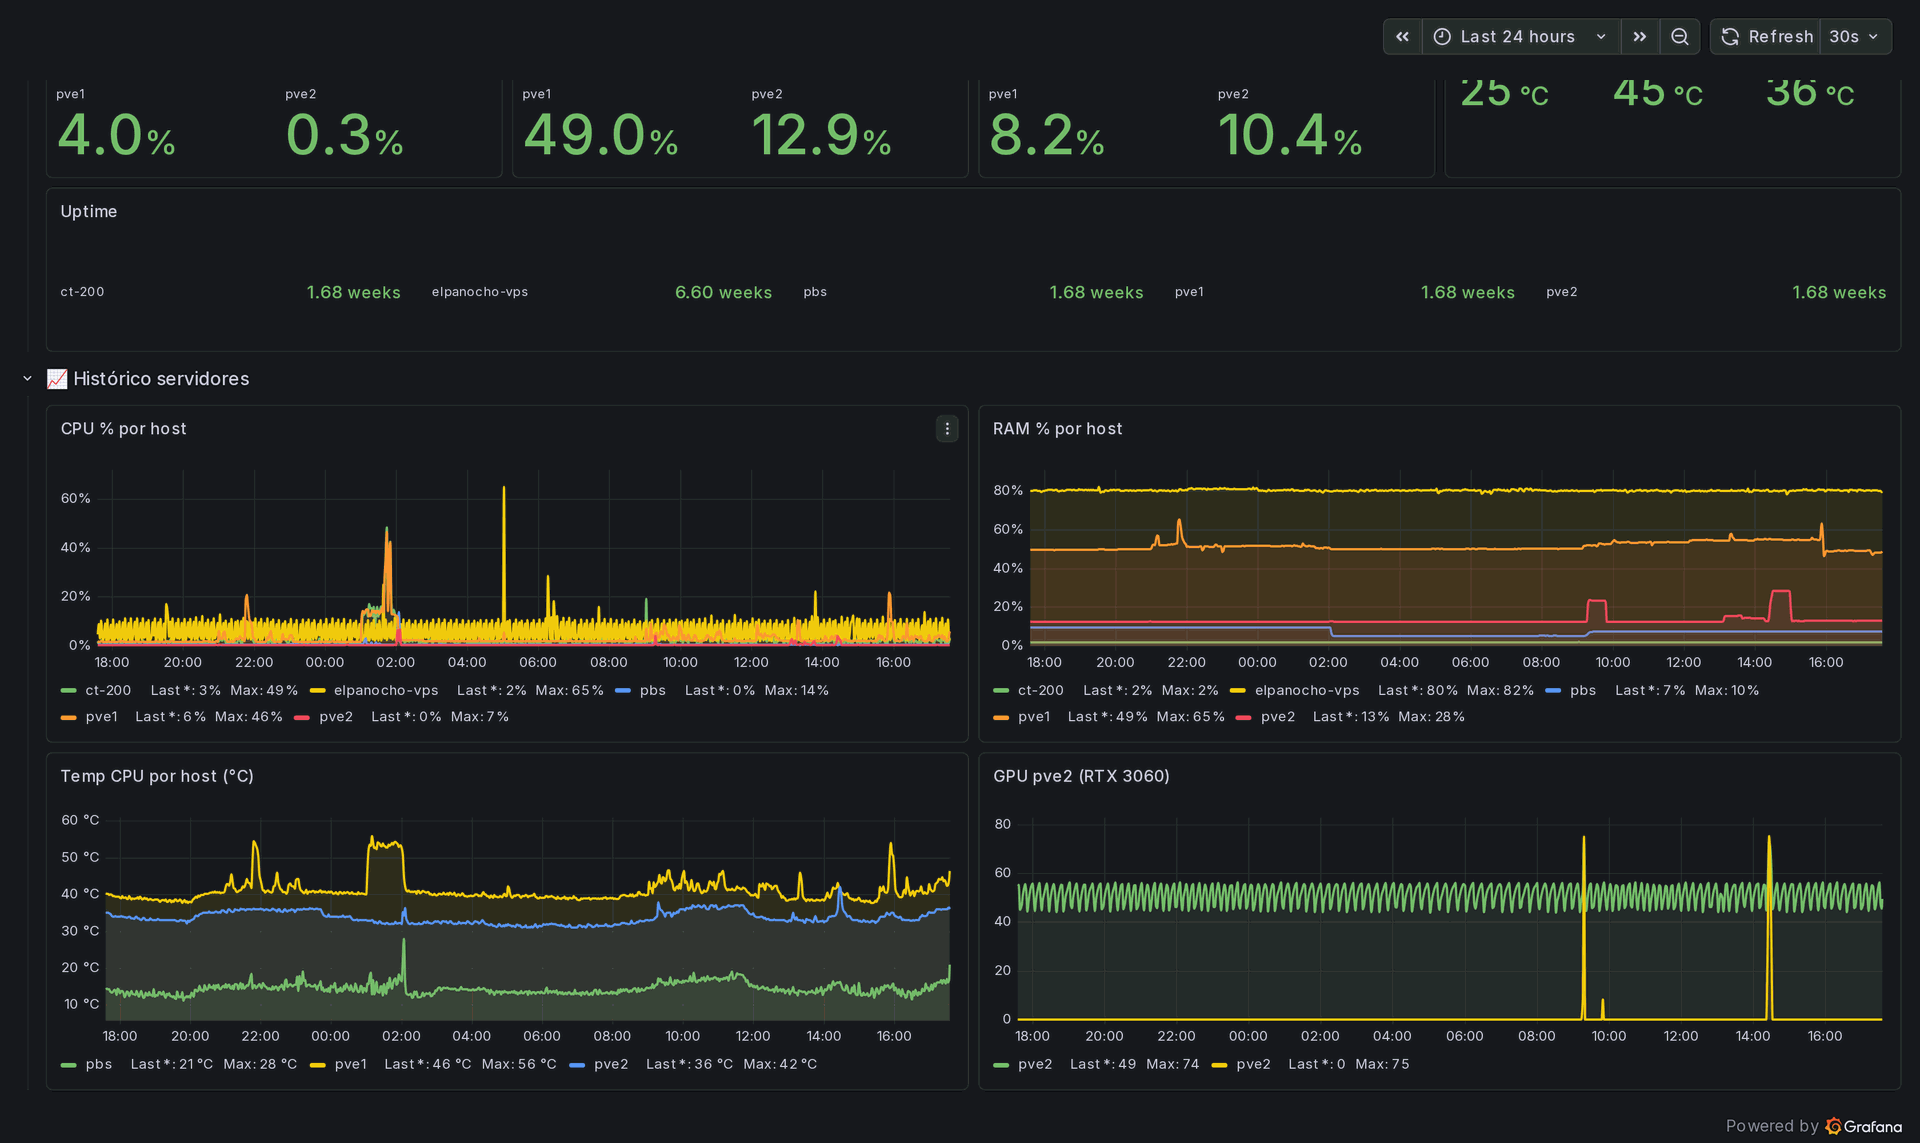The image size is (1920, 1143).
Task: Click the Uptime panel title
Action: pyautogui.click(x=89, y=211)
